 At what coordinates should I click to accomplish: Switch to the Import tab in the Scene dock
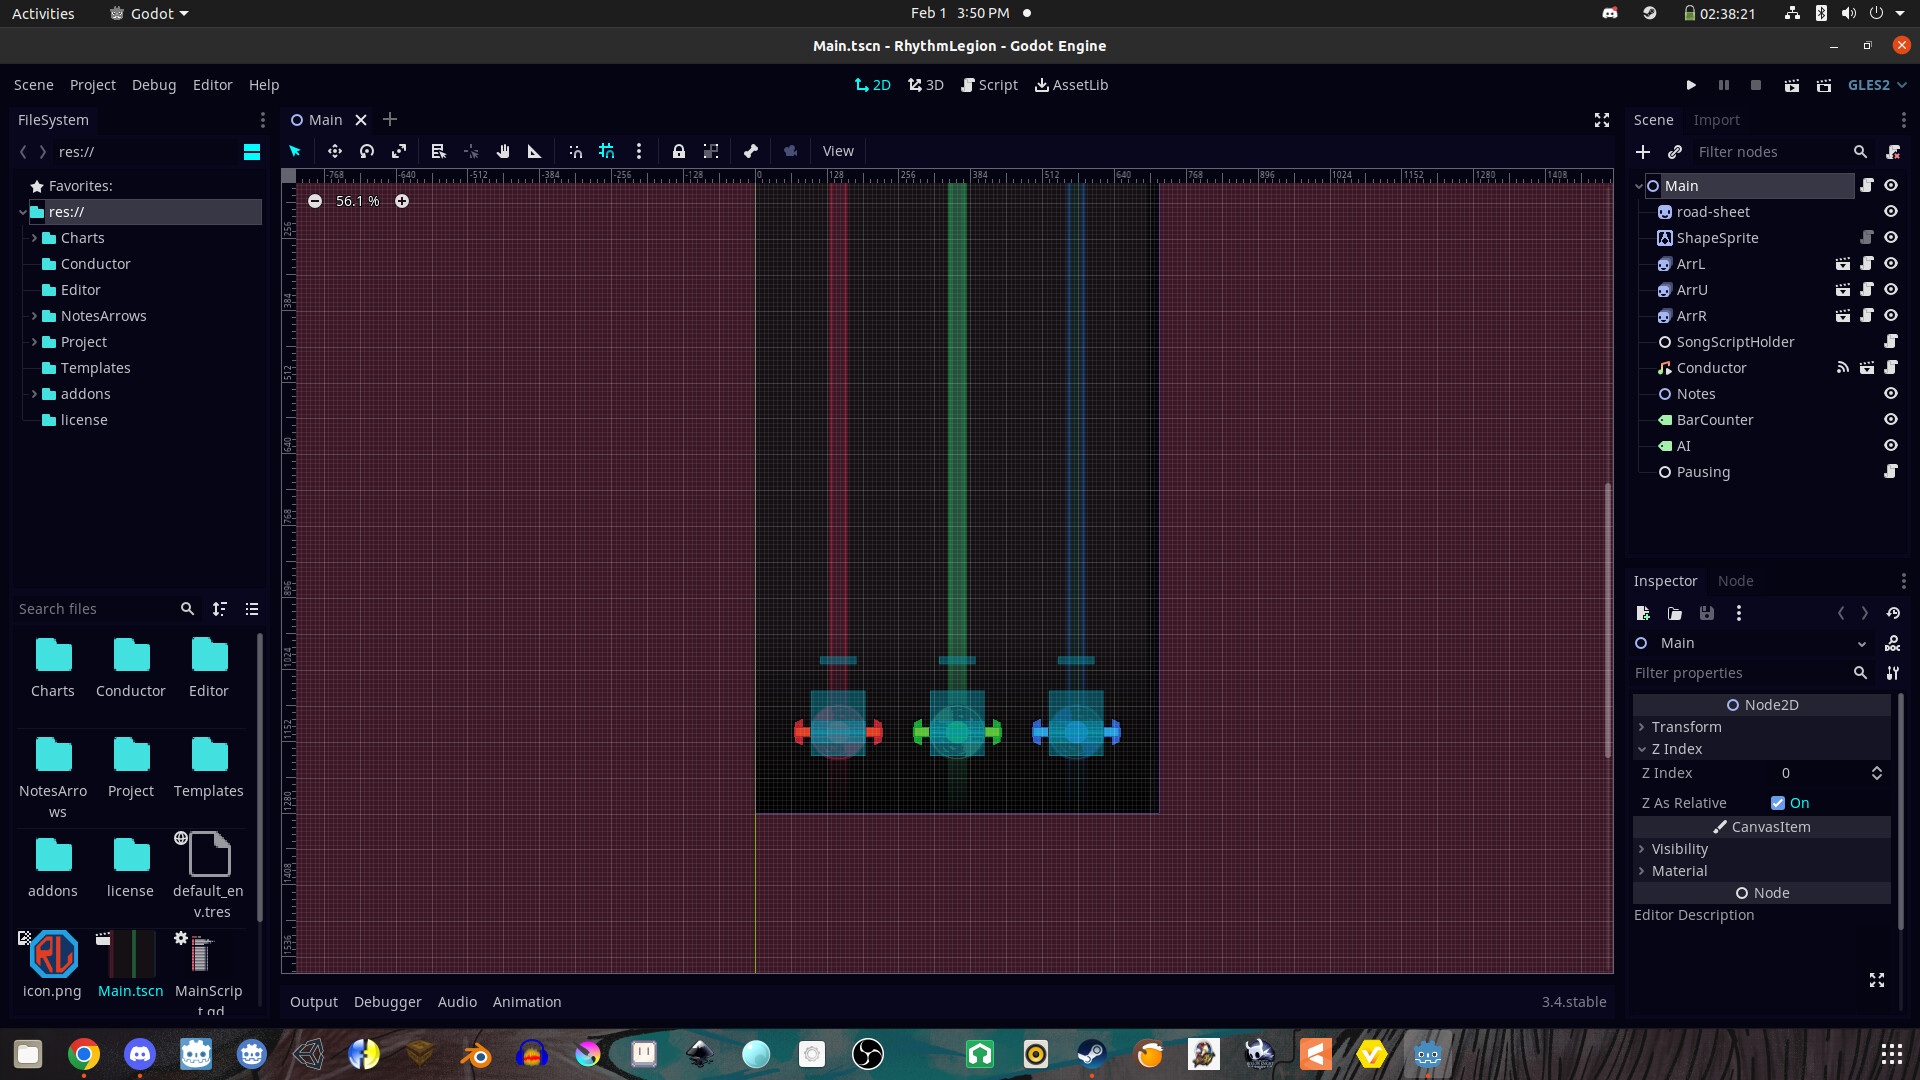[x=1718, y=119]
